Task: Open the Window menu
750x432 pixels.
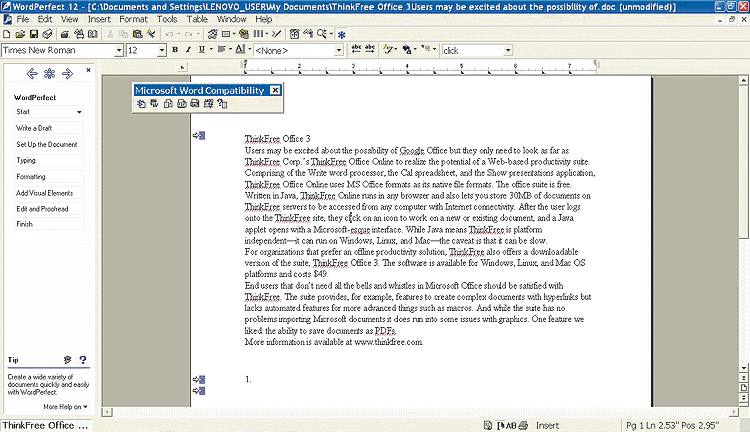Action: coord(232,19)
